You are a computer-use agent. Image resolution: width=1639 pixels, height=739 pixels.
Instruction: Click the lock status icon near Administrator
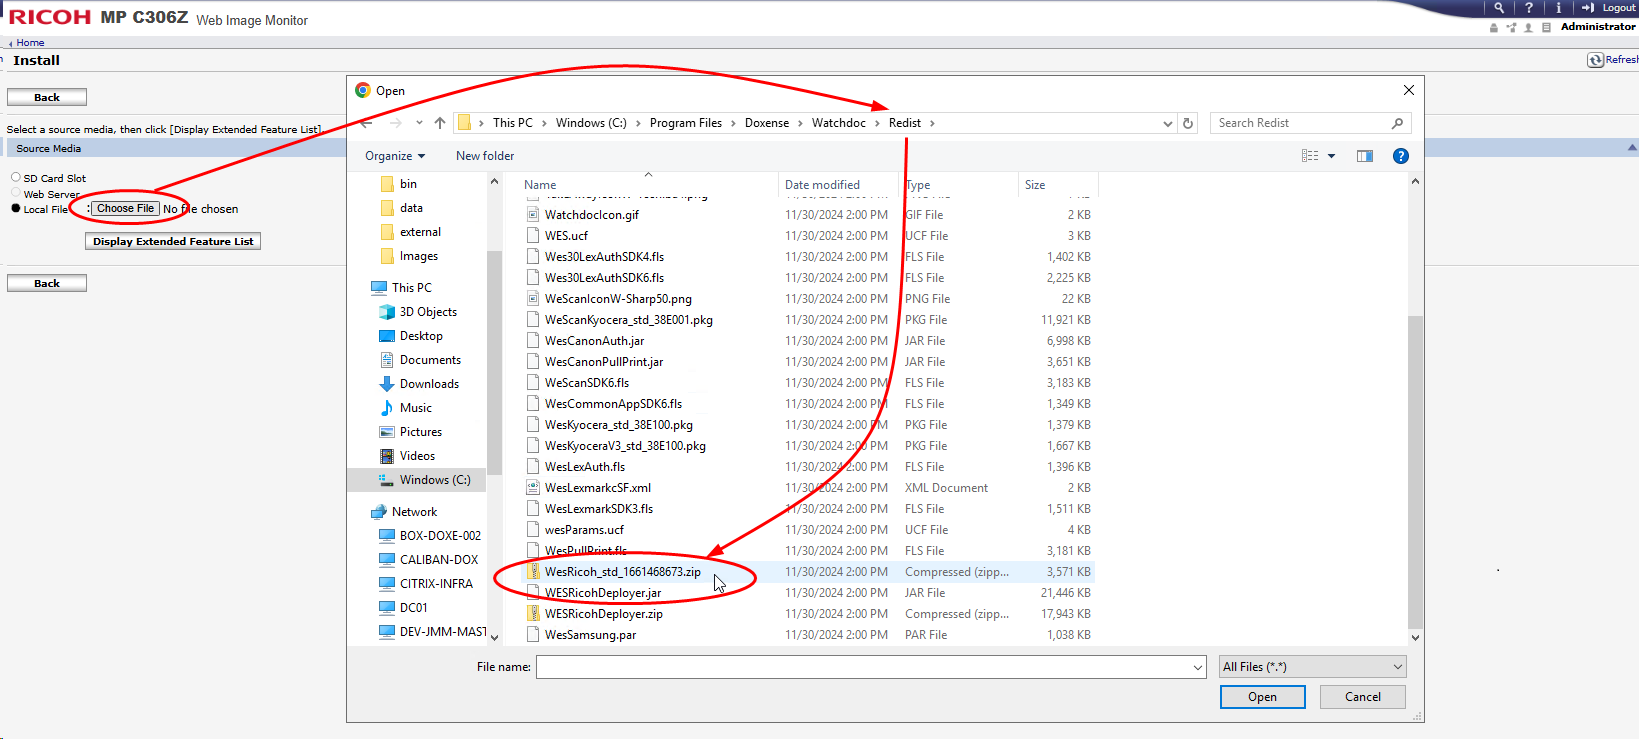(x=1494, y=28)
